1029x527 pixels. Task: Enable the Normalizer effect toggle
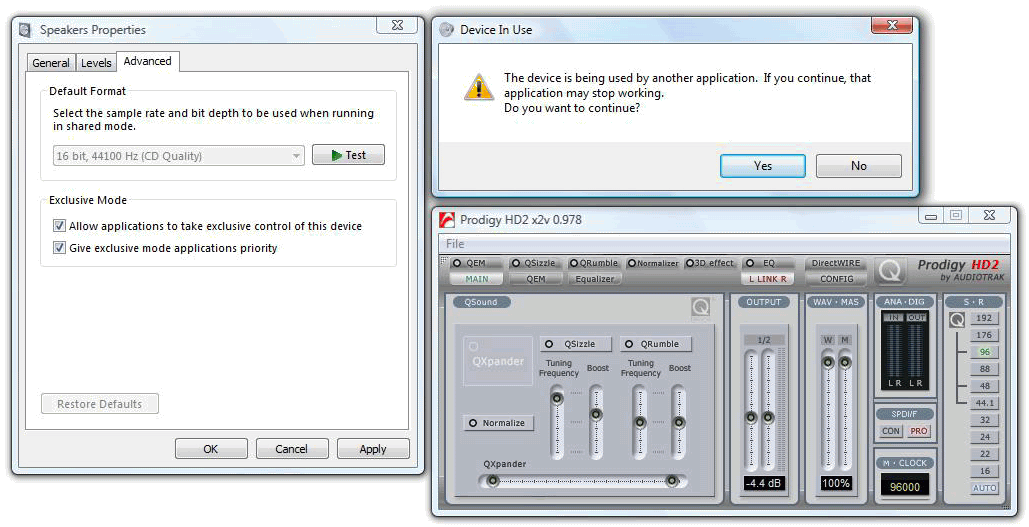click(x=653, y=263)
